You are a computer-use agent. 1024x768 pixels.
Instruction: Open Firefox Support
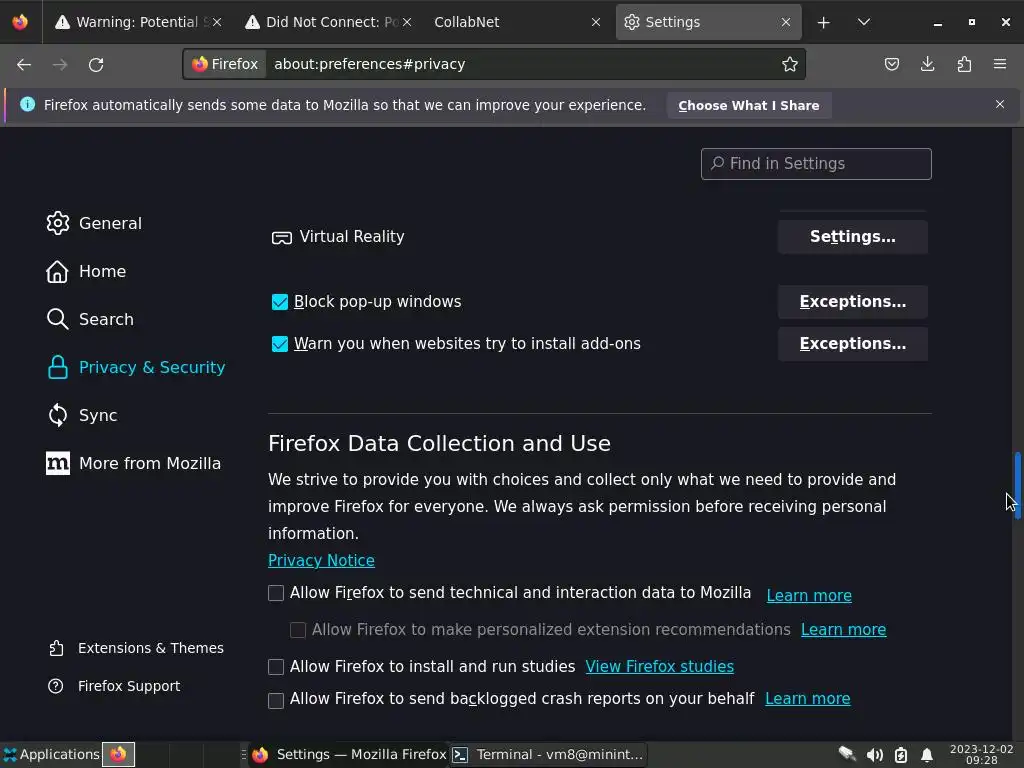pyautogui.click(x=114, y=686)
